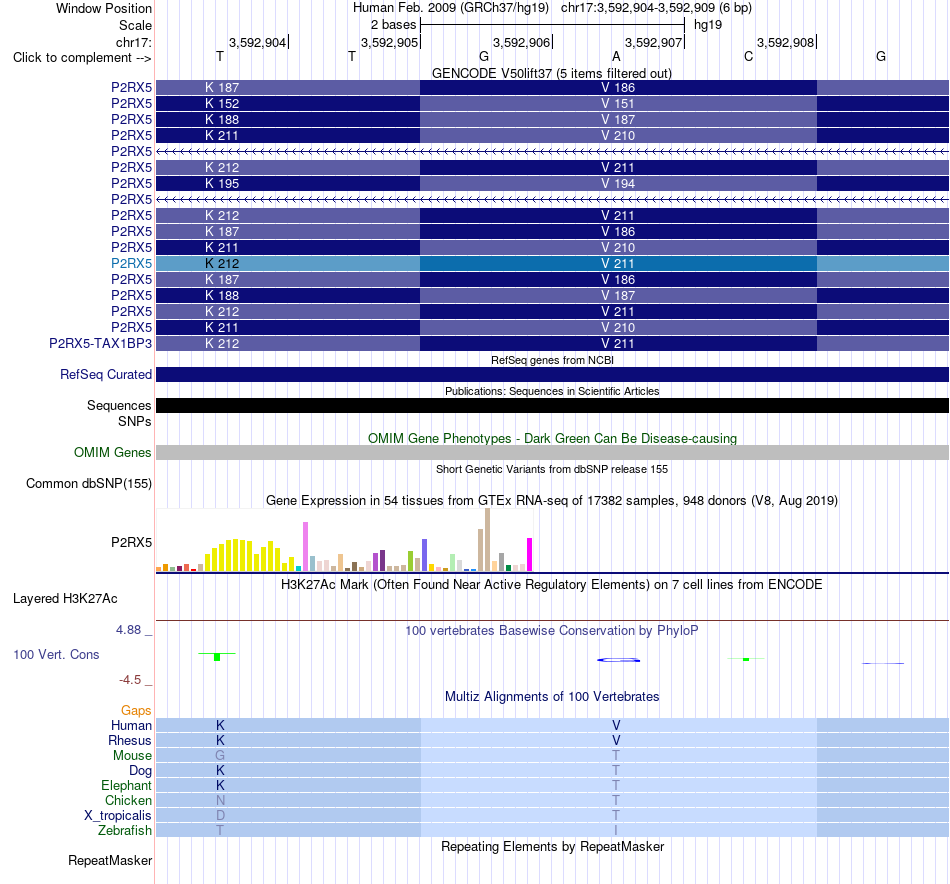Click the -4.5 PhyloP axis value

tap(130, 680)
